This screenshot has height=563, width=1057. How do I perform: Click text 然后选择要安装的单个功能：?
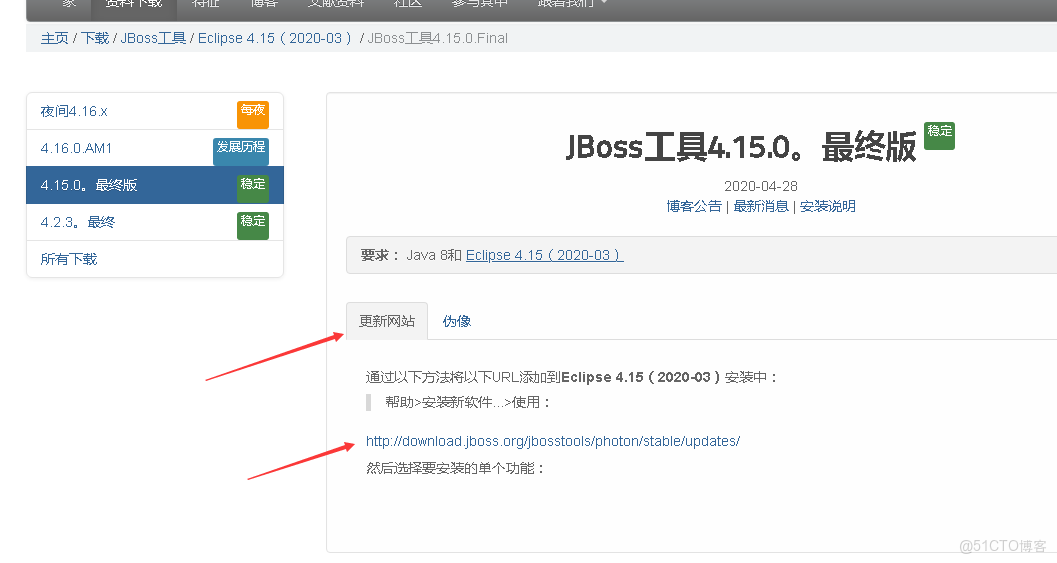click(x=456, y=468)
